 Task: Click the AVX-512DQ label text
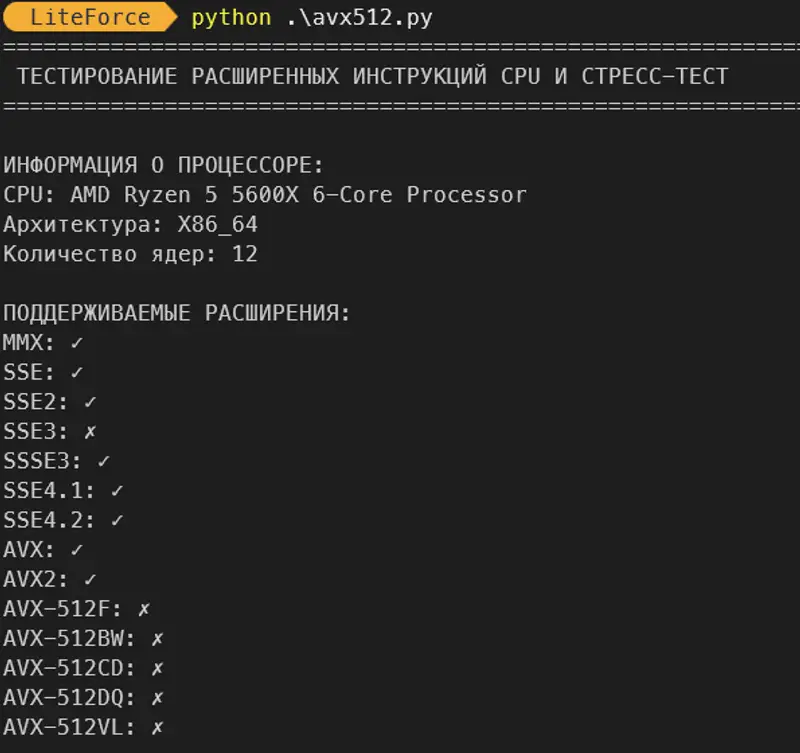(x=68, y=698)
